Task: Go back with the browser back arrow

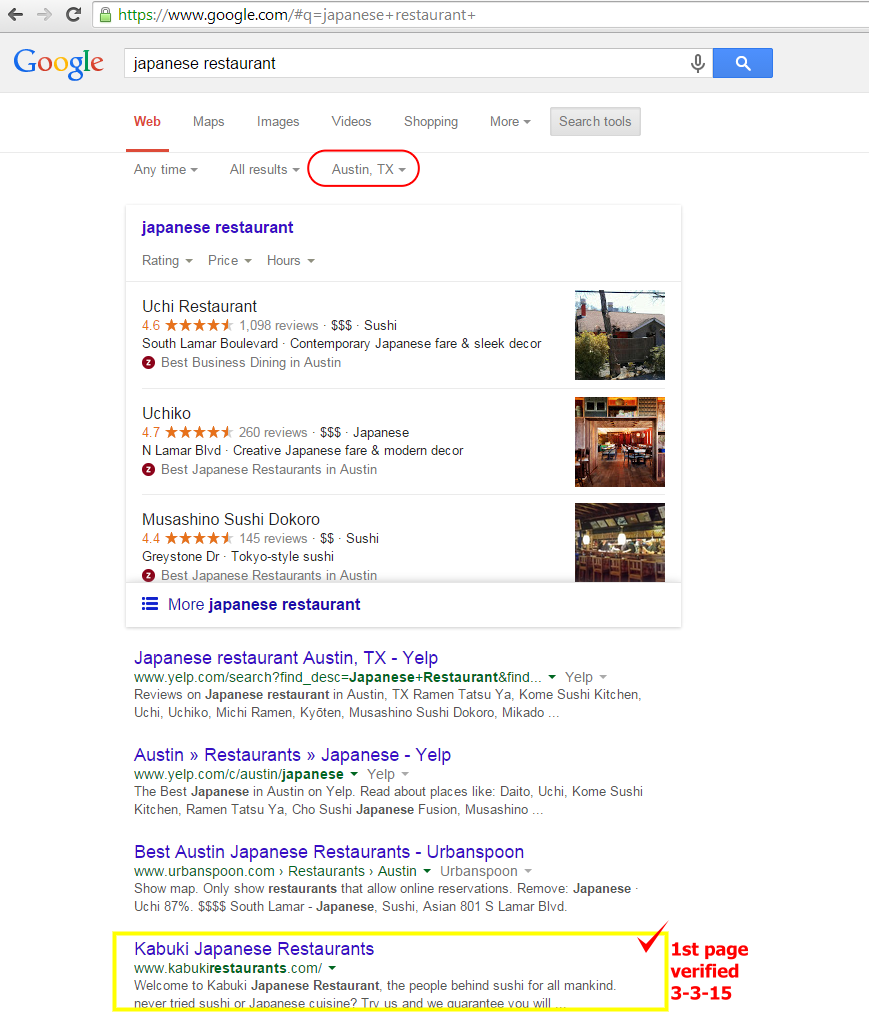Action: tap(16, 14)
